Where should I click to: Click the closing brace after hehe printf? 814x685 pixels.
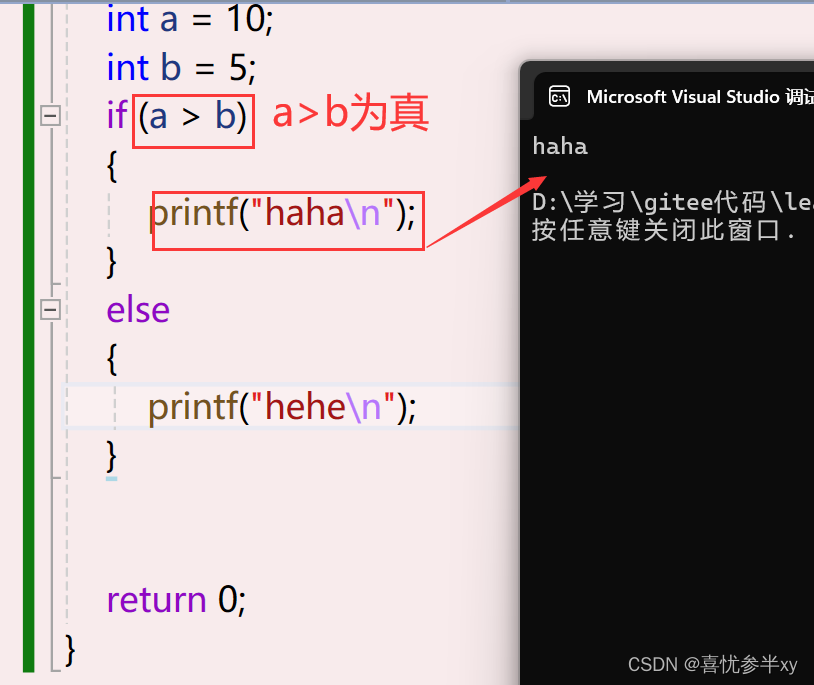(x=111, y=457)
